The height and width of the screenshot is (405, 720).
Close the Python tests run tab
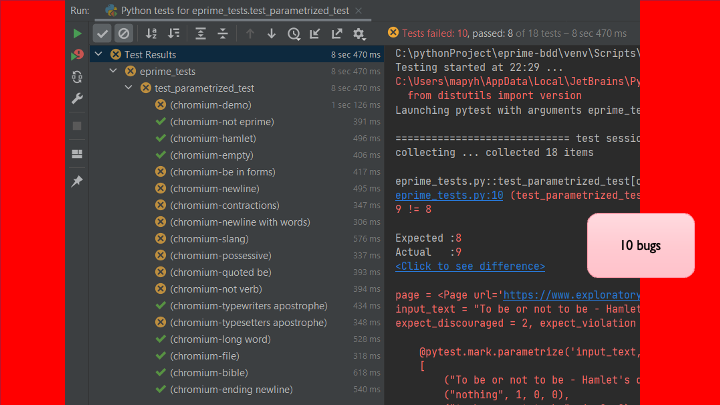tap(359, 11)
